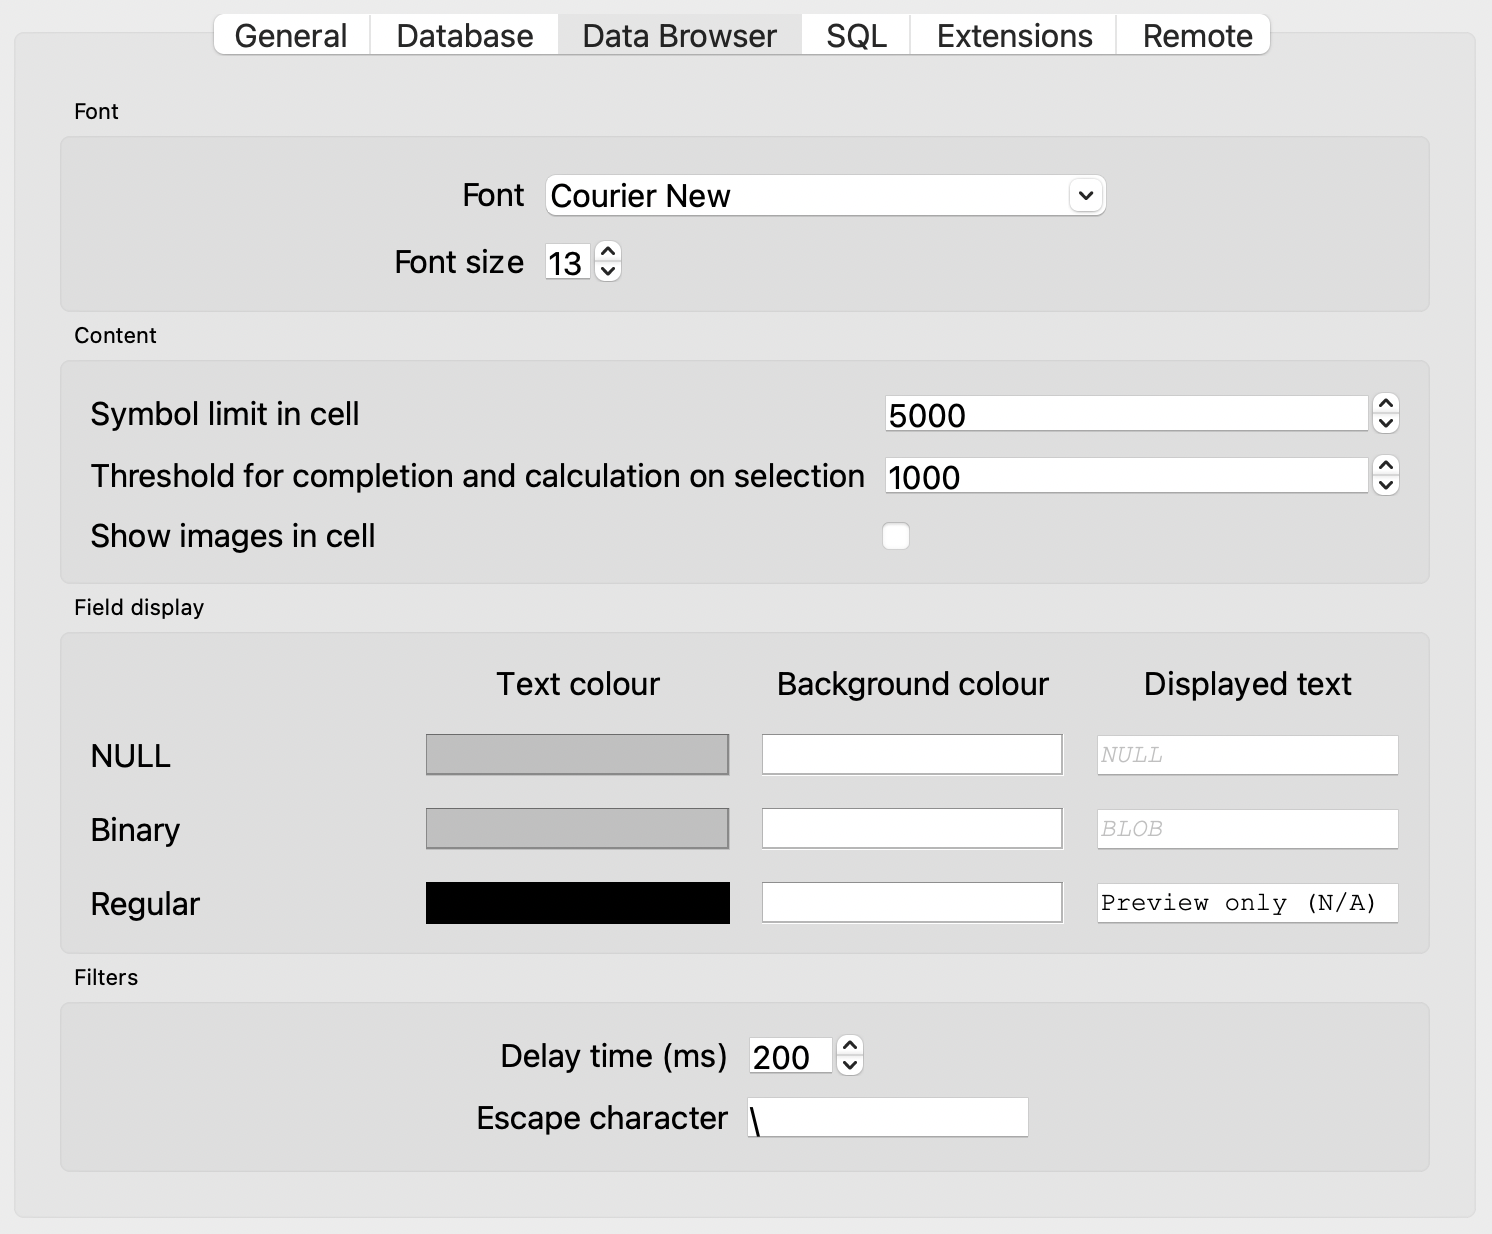Open the Remote tab

click(1196, 35)
